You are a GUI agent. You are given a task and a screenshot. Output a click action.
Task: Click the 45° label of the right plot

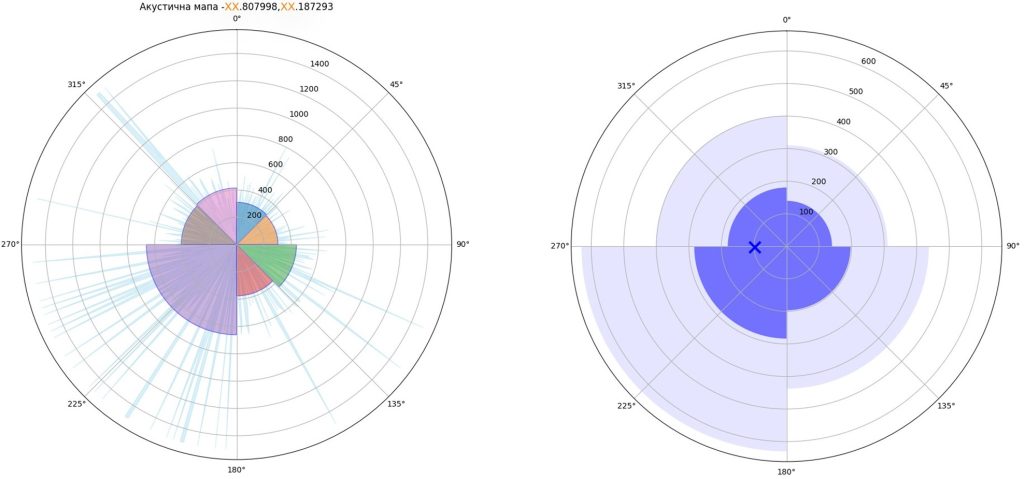click(945, 85)
